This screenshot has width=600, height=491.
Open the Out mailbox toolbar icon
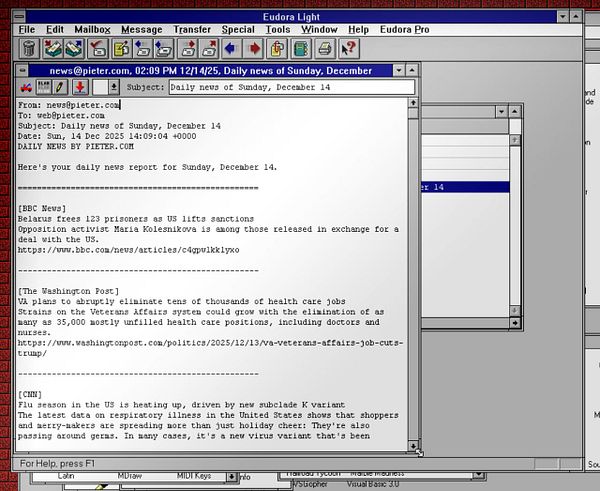74,49
